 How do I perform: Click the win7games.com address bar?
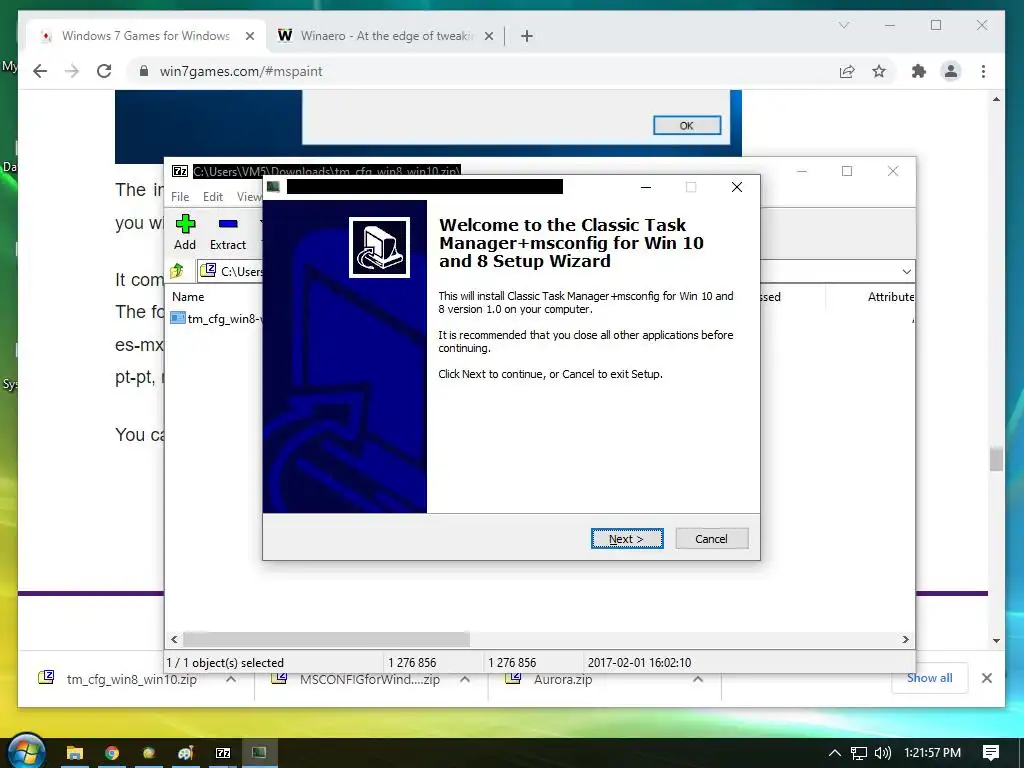(483, 71)
